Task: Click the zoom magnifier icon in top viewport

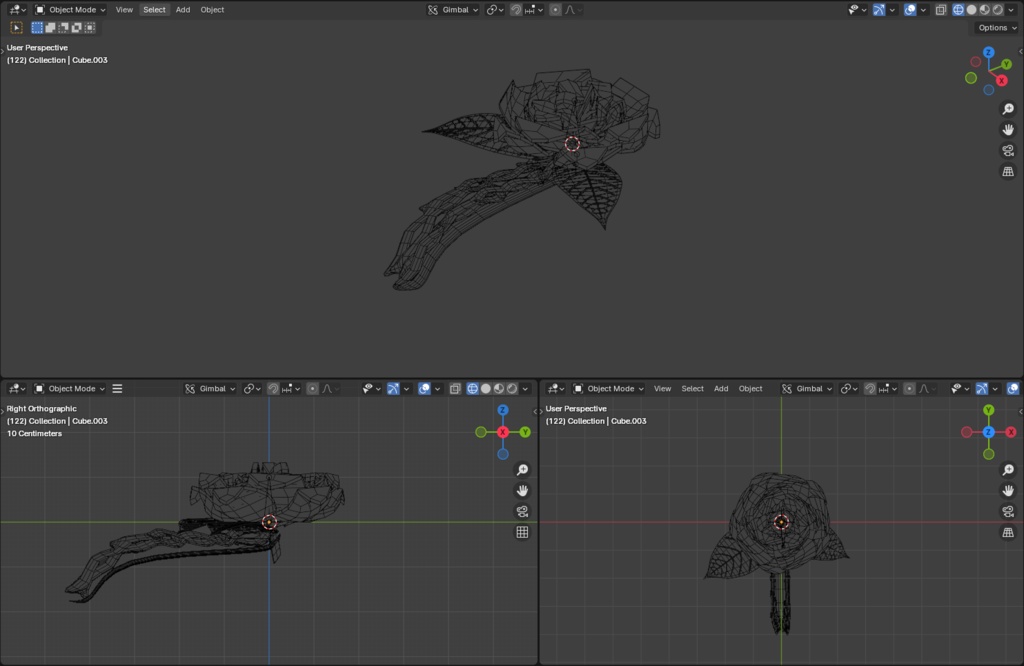Action: [x=1008, y=109]
